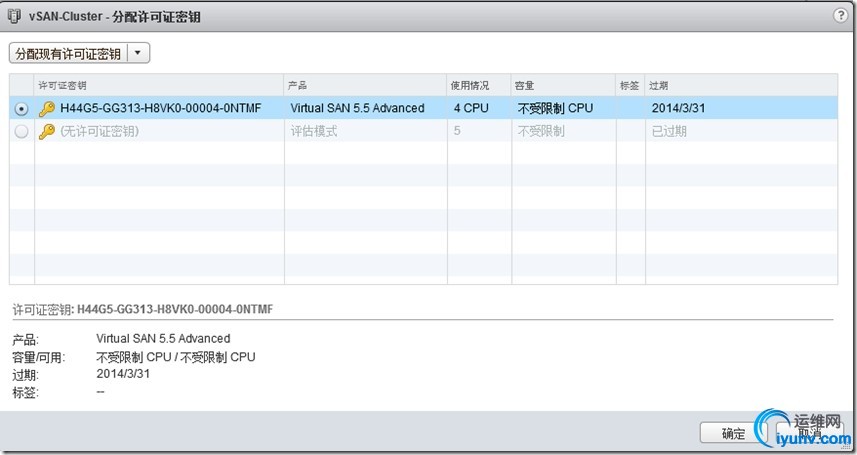Click license key heading in details section
The image size is (857, 455).
143,310
